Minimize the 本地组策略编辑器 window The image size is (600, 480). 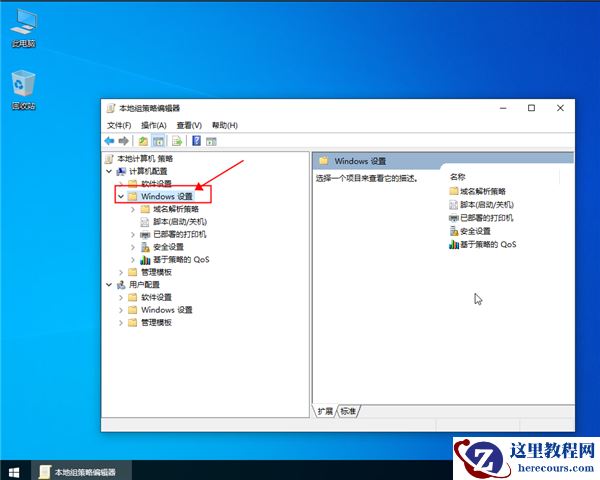click(503, 108)
